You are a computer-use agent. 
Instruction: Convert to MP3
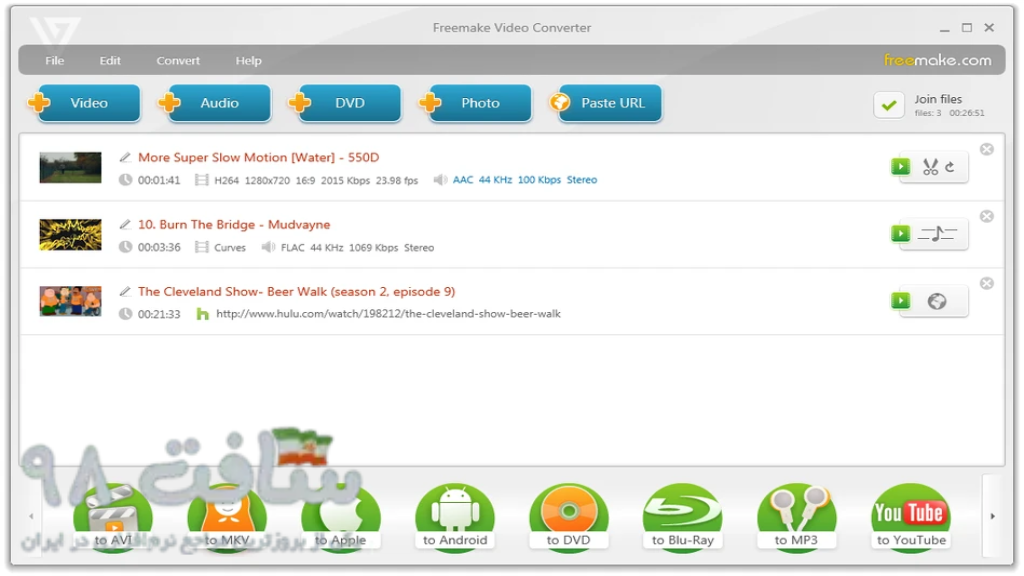[797, 518]
